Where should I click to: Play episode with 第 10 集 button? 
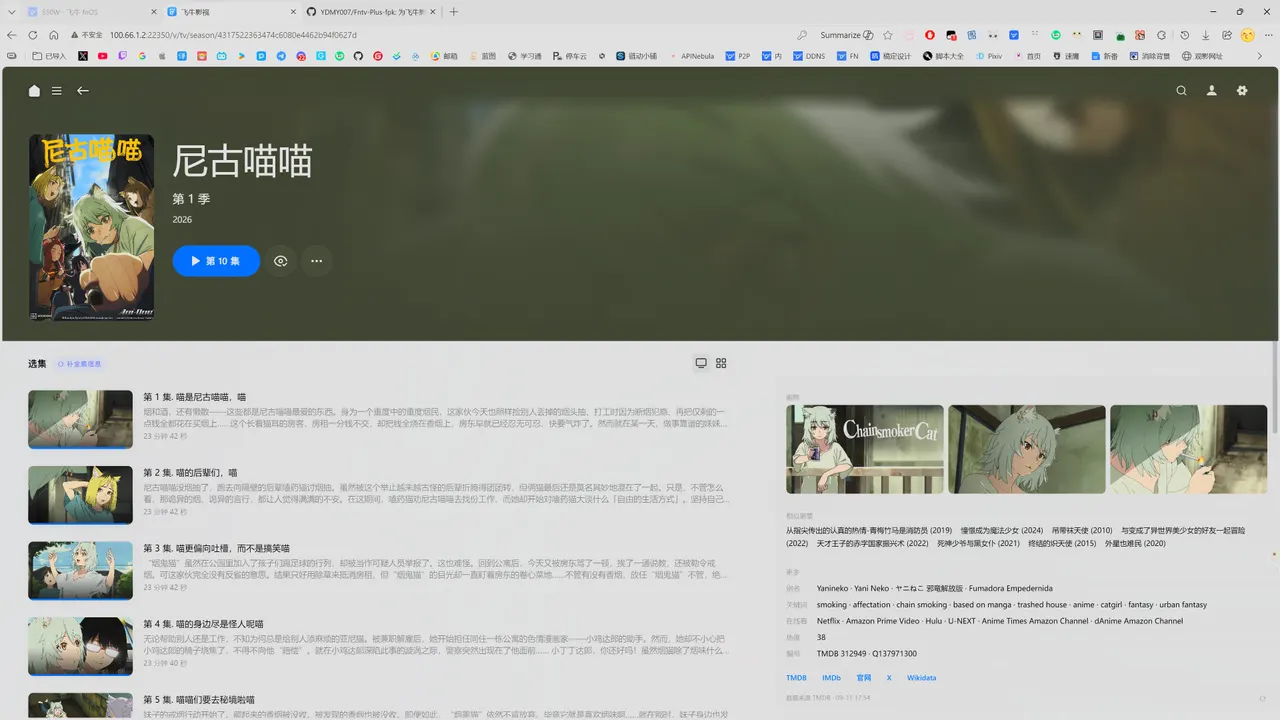216,261
